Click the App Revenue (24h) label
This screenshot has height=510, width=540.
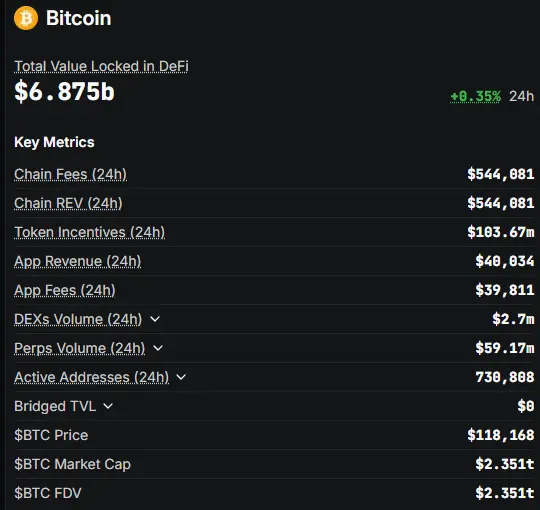[78, 261]
